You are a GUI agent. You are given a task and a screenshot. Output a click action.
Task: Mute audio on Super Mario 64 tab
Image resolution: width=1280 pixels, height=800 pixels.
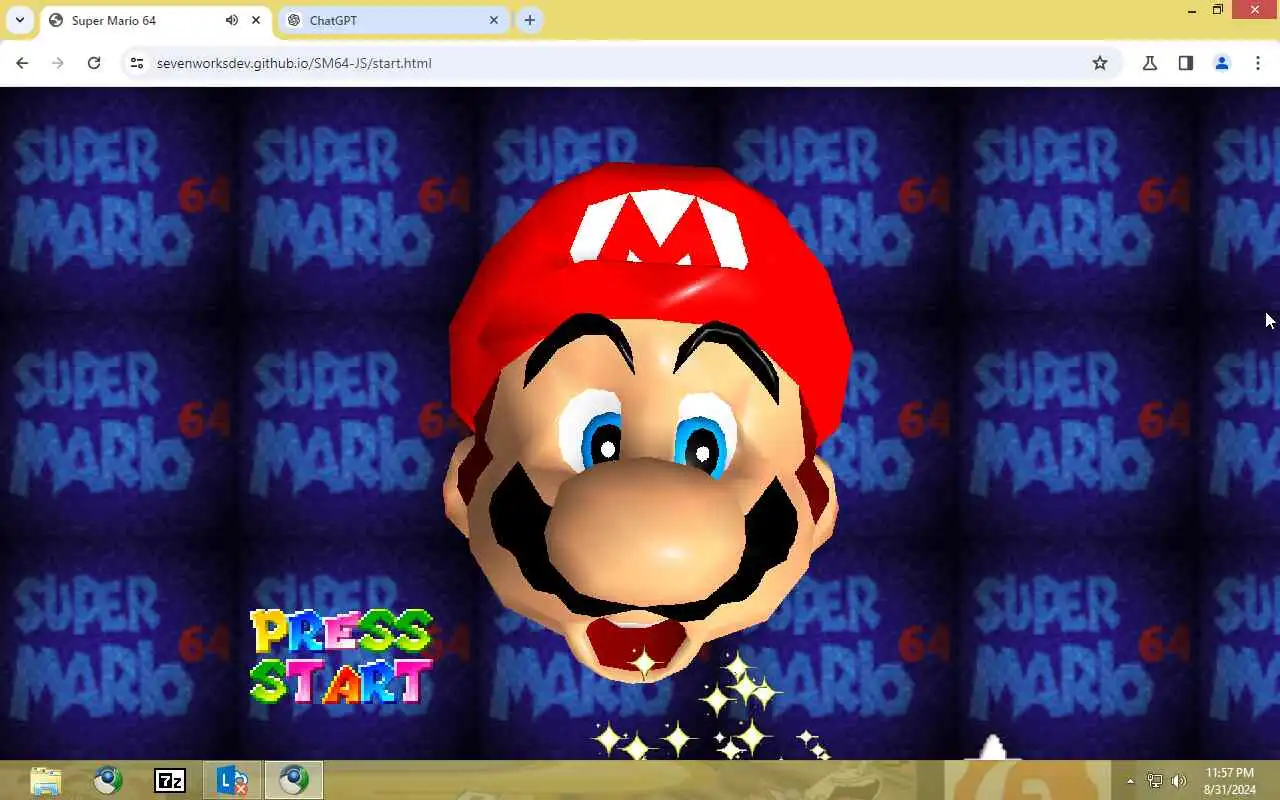[232, 20]
